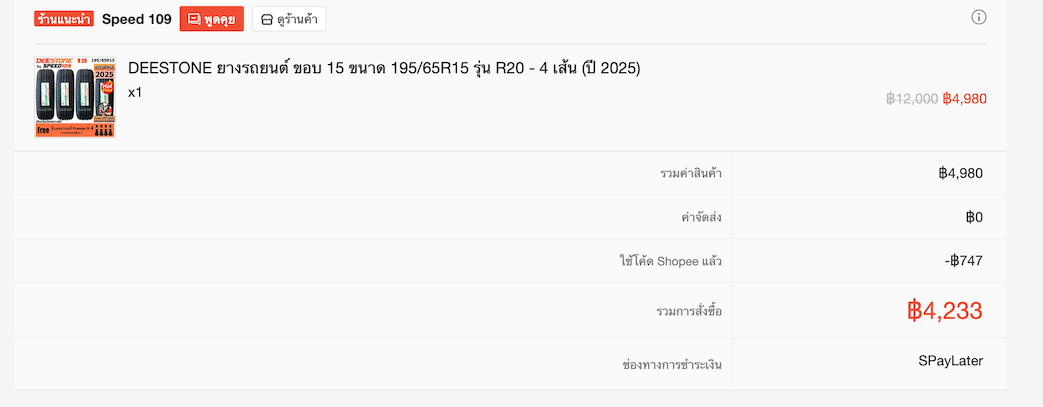Click the red ฿4,980 discounted price

pos(965,99)
